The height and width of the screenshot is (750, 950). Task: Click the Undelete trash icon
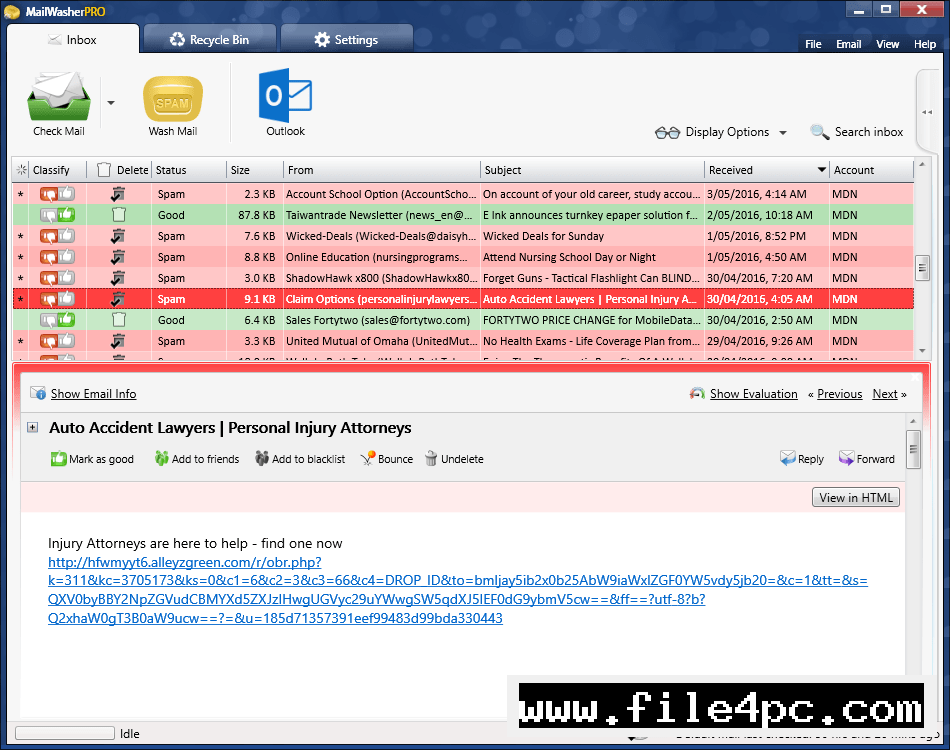(431, 459)
